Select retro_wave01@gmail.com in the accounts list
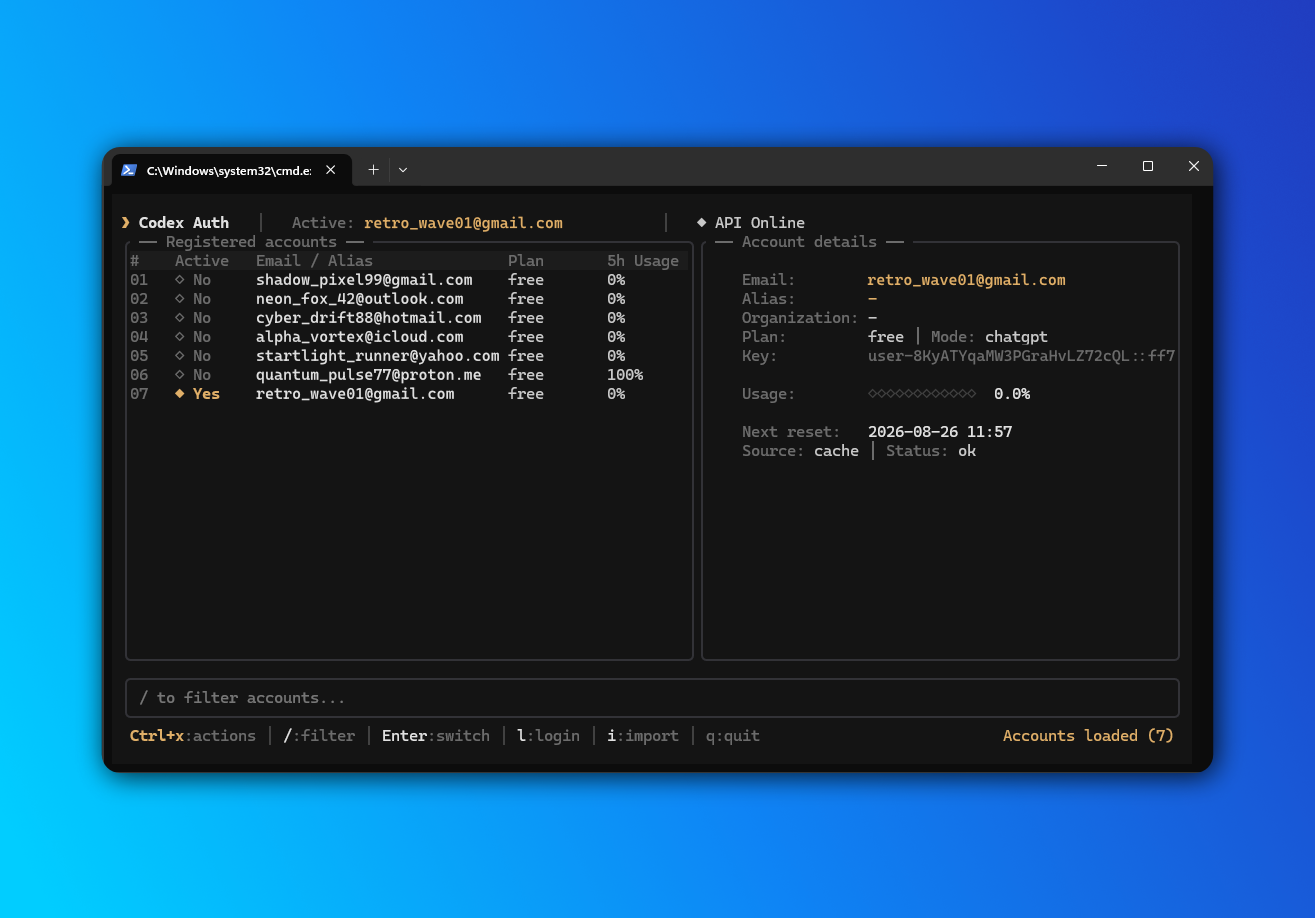Image resolution: width=1315 pixels, height=918 pixels. [355, 394]
